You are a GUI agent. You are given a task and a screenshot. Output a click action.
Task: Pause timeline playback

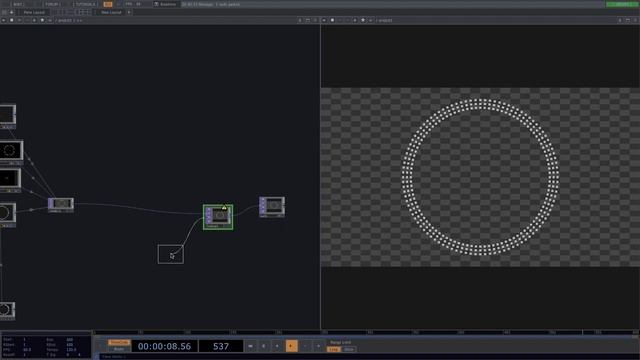(264, 346)
